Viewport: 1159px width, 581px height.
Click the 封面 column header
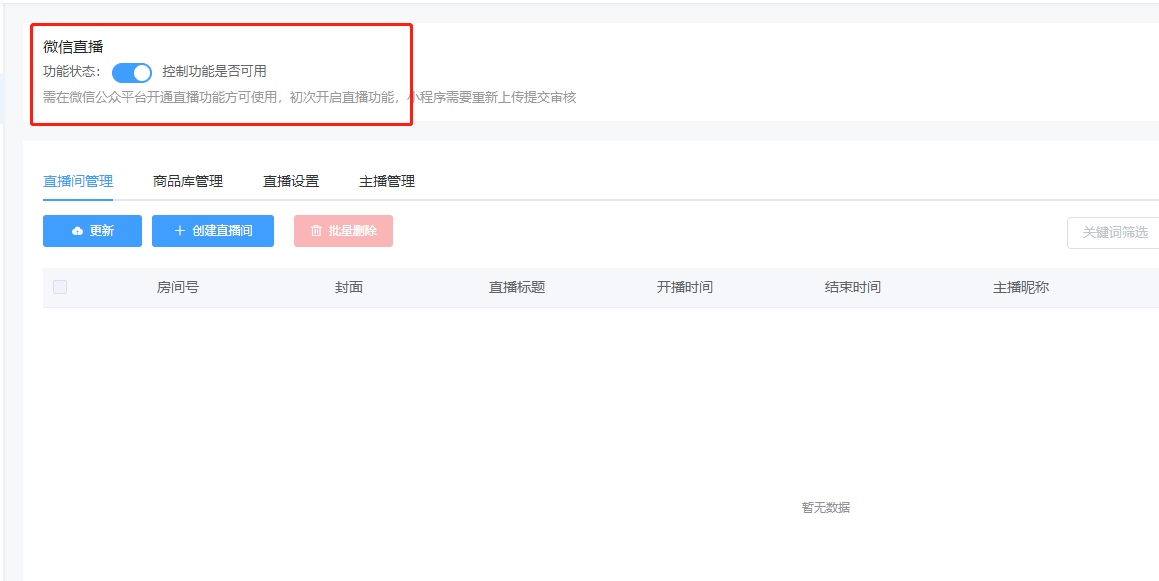349,288
